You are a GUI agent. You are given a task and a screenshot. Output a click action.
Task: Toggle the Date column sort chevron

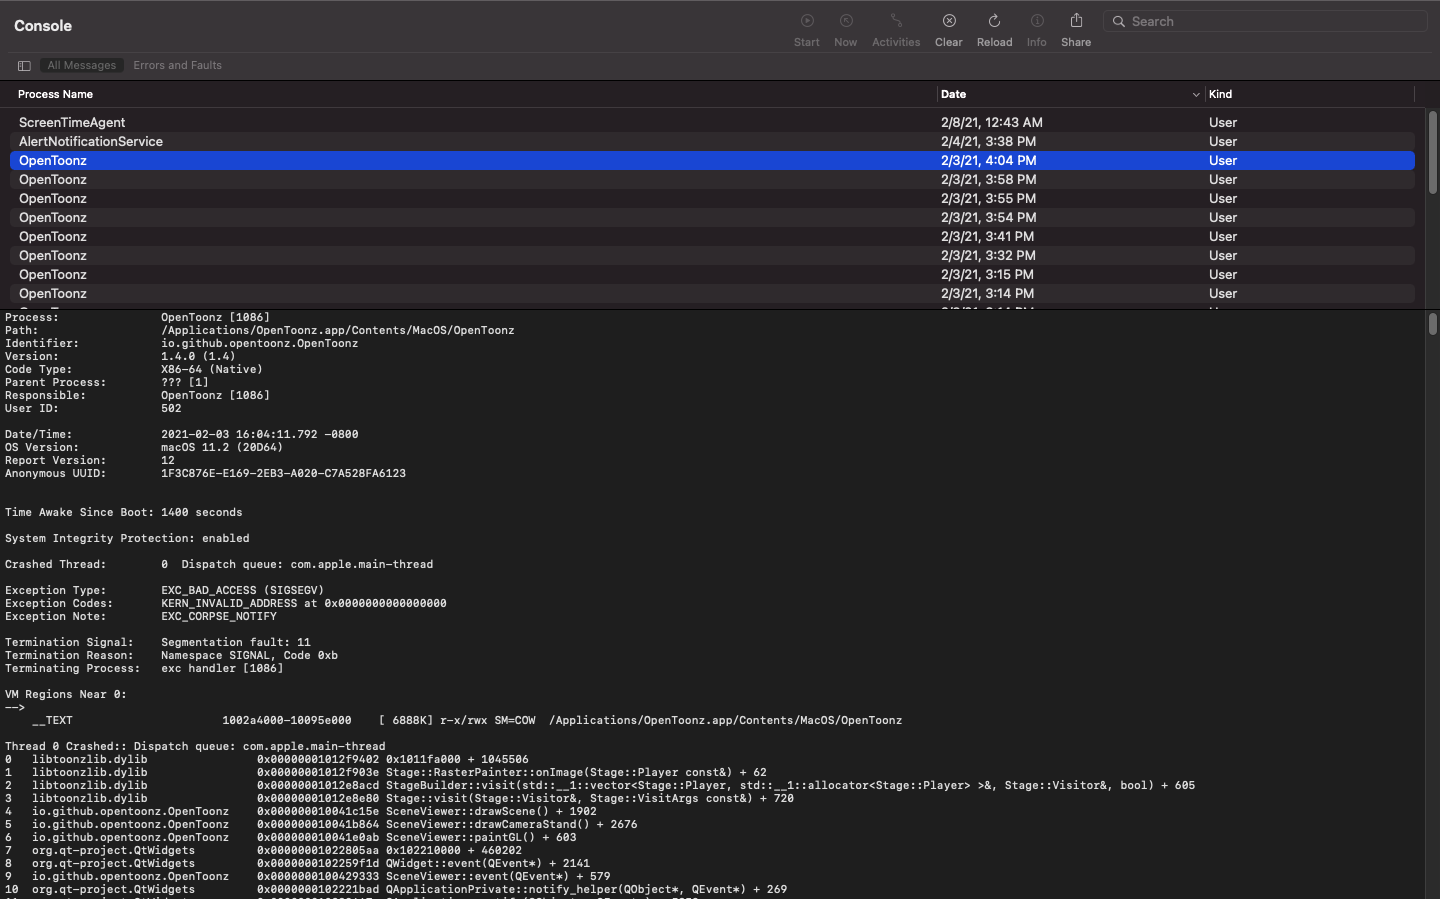point(1196,95)
